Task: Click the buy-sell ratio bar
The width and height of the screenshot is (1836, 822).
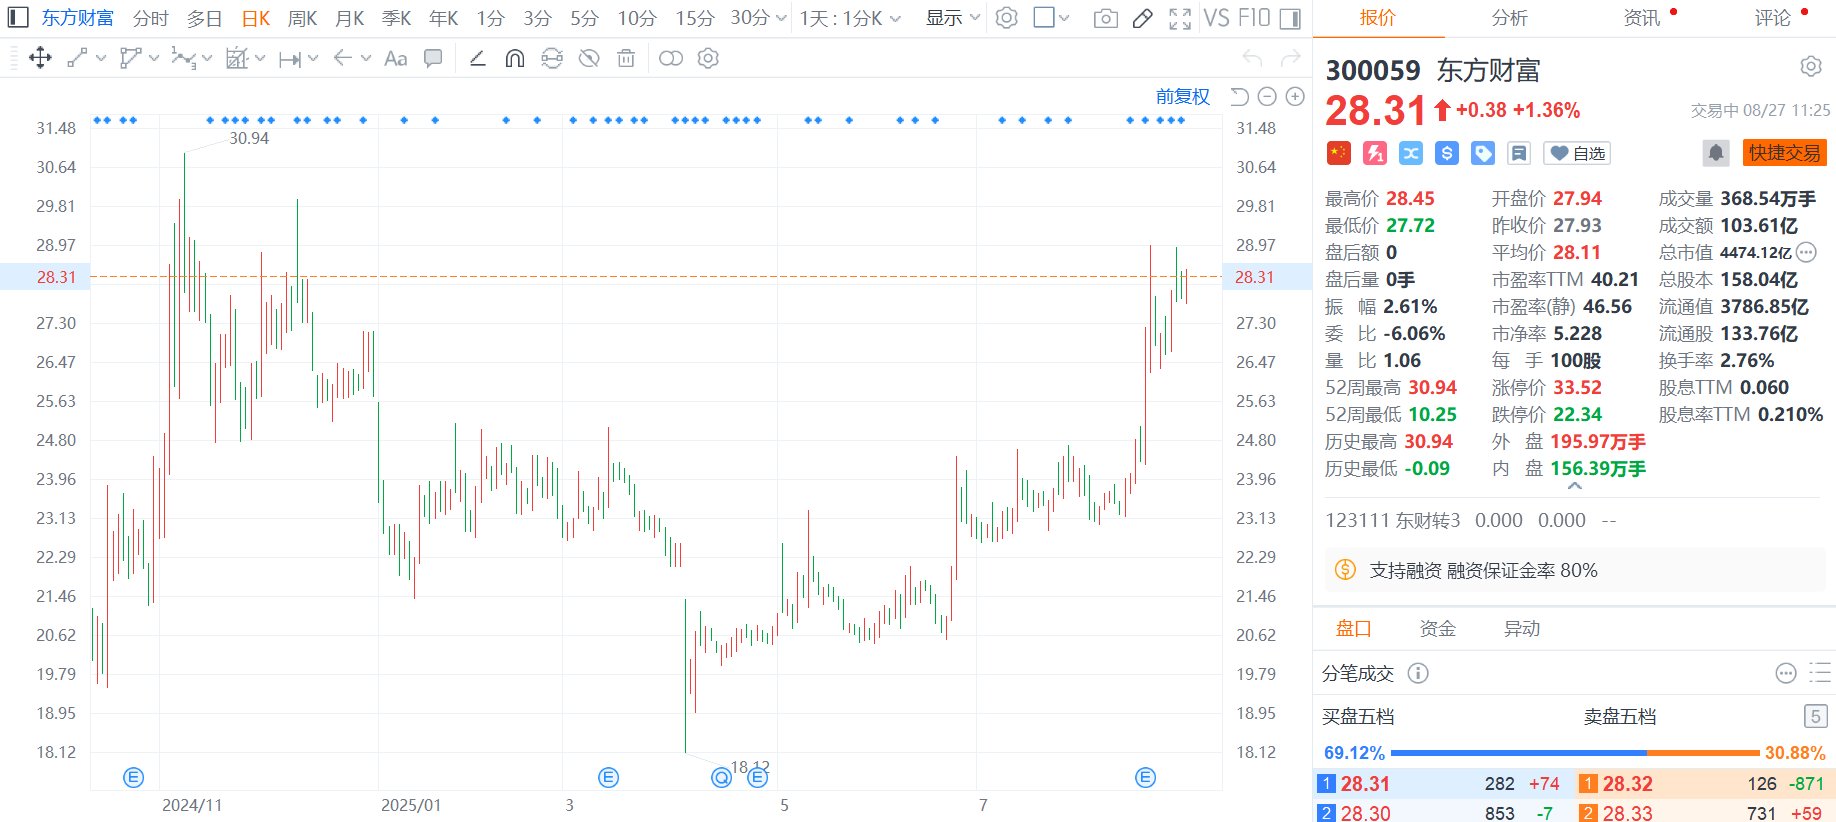Action: pos(1574,753)
